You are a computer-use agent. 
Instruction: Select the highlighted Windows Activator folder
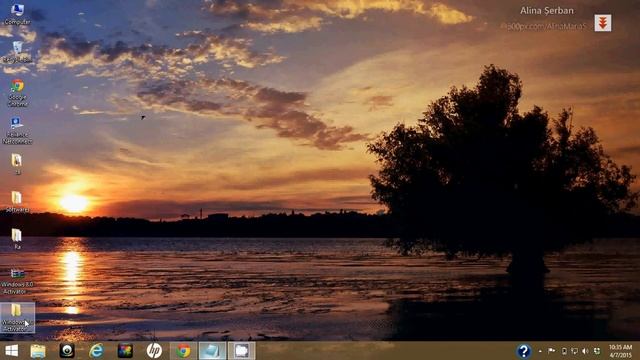click(x=17, y=318)
